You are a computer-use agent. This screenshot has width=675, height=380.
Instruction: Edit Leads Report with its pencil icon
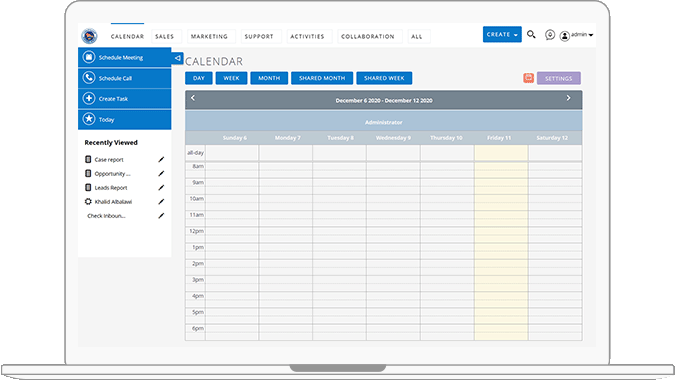coord(161,188)
